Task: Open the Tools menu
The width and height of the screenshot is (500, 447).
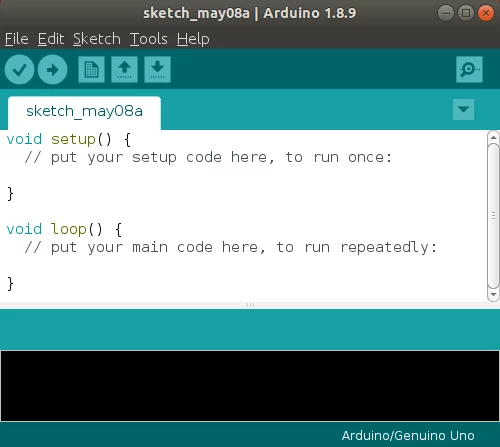Action: [x=149, y=39]
